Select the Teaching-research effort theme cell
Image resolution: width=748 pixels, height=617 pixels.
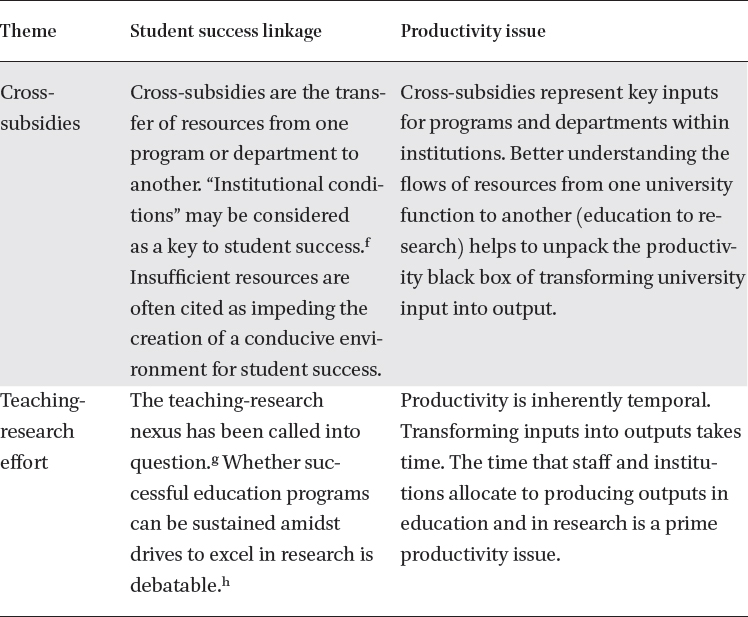point(42,431)
